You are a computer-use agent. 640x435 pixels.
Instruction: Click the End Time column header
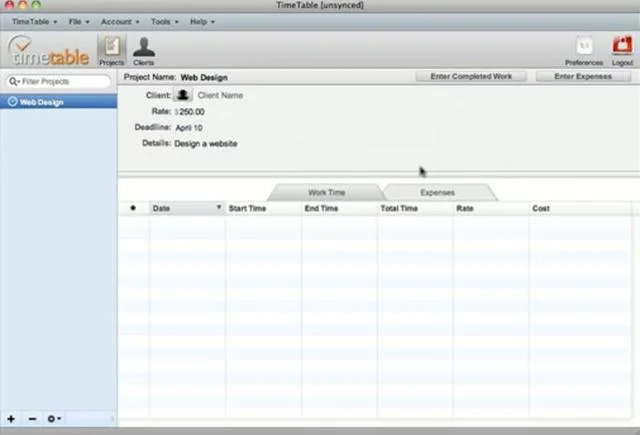tap(340, 208)
